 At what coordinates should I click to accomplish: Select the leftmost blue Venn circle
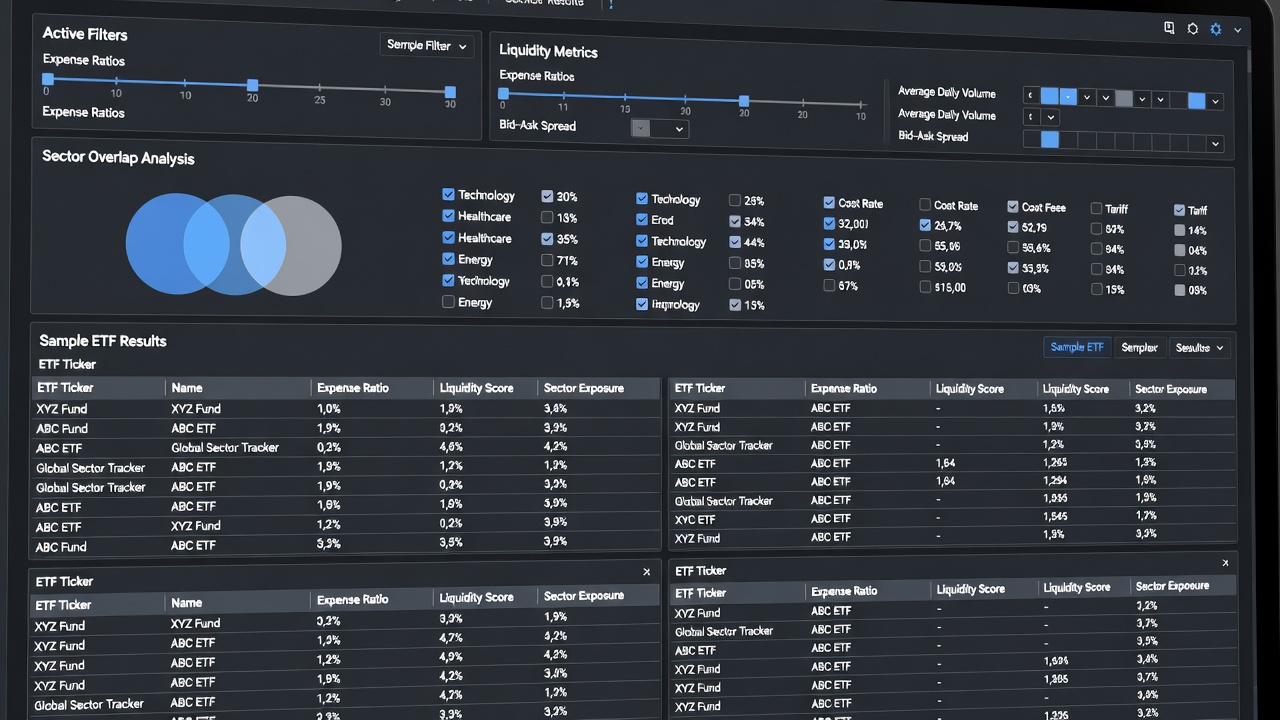(x=176, y=243)
